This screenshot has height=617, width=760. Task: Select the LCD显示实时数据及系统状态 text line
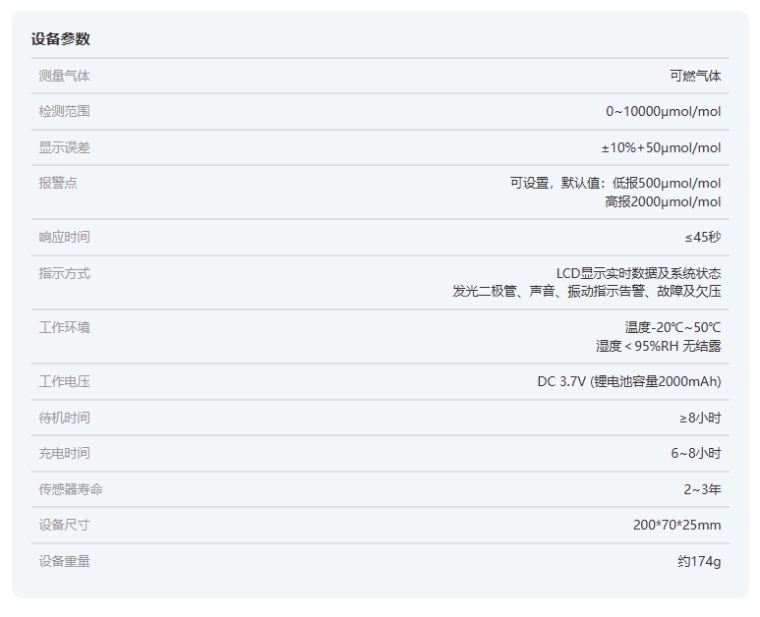[x=638, y=273]
